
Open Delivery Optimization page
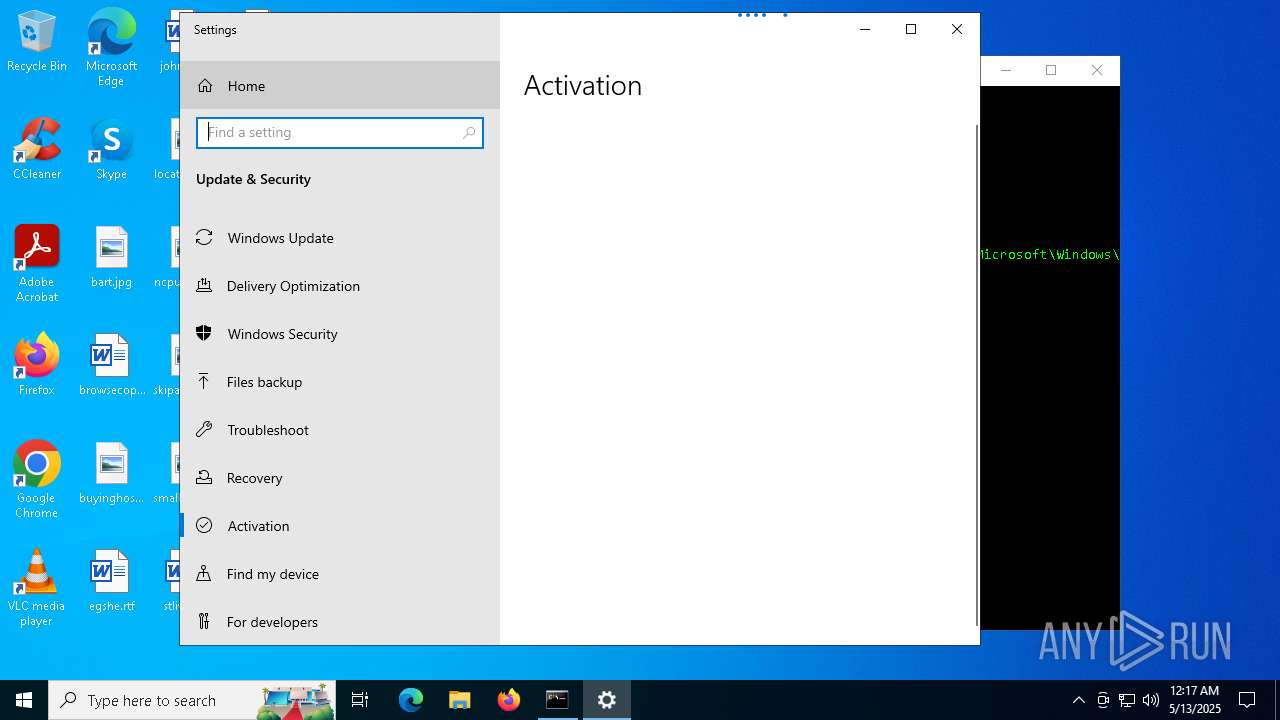point(340,286)
